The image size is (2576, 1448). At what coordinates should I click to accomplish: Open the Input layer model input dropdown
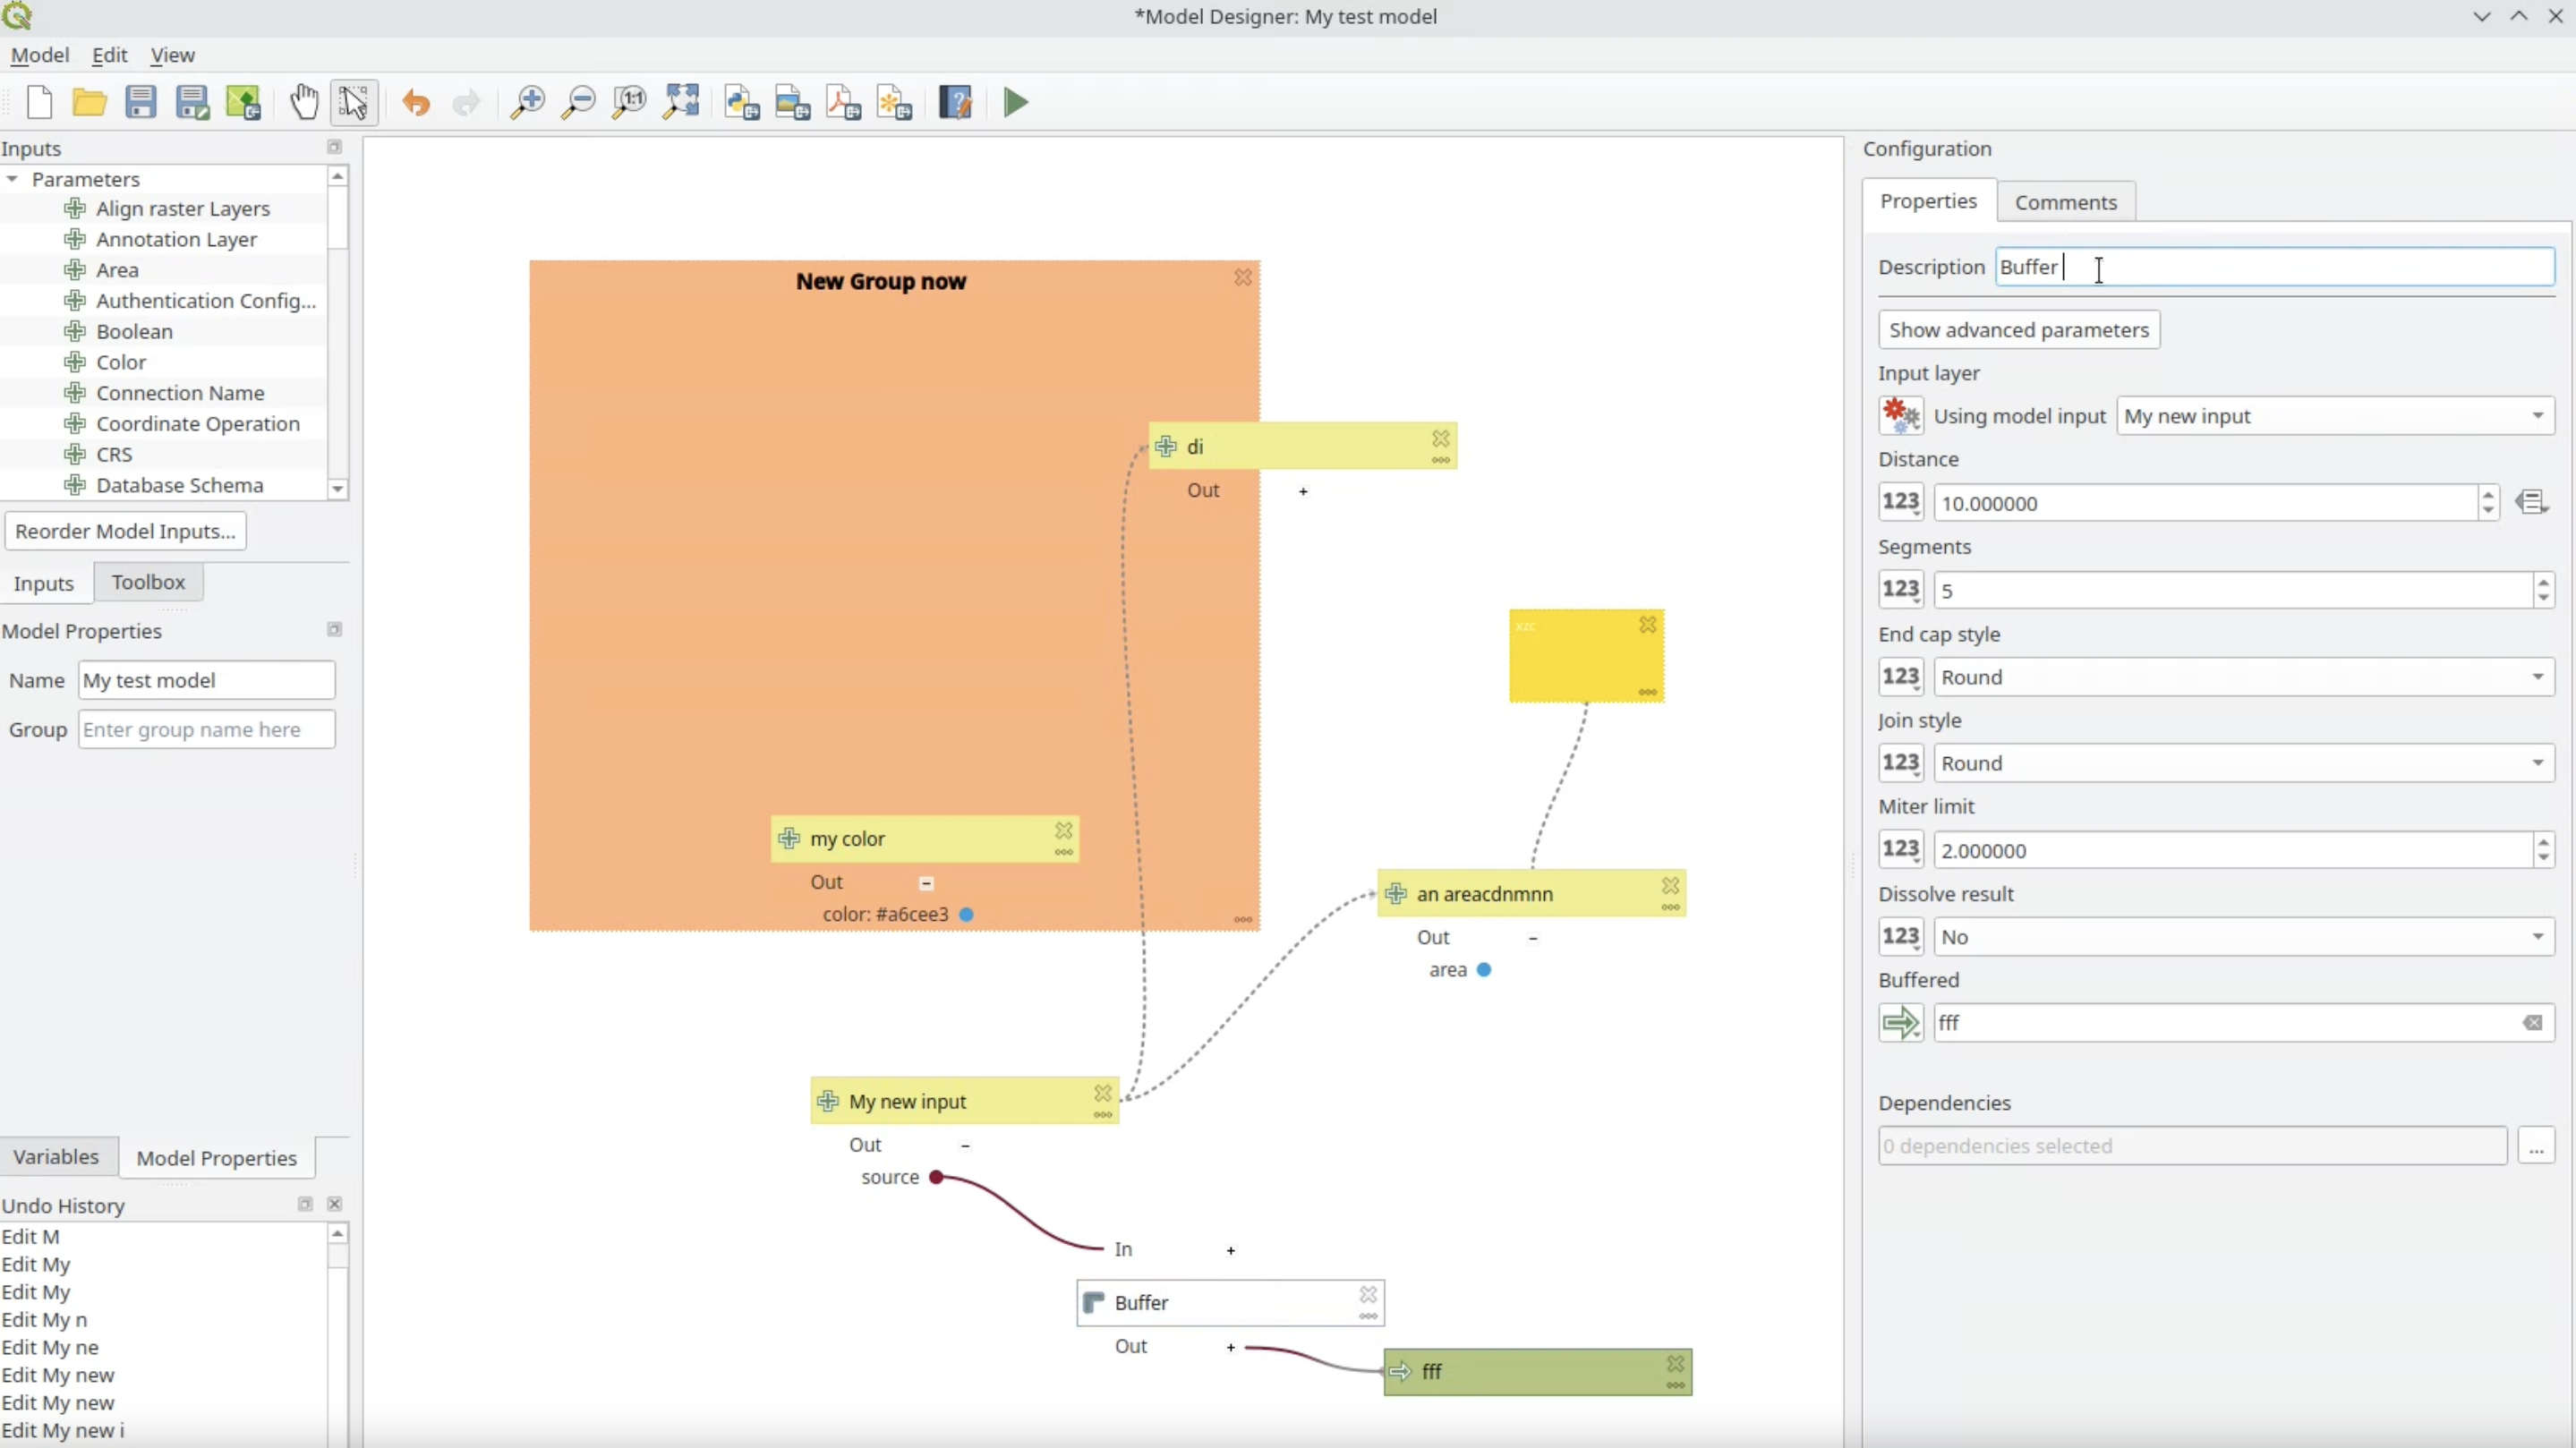pyautogui.click(x=2335, y=416)
